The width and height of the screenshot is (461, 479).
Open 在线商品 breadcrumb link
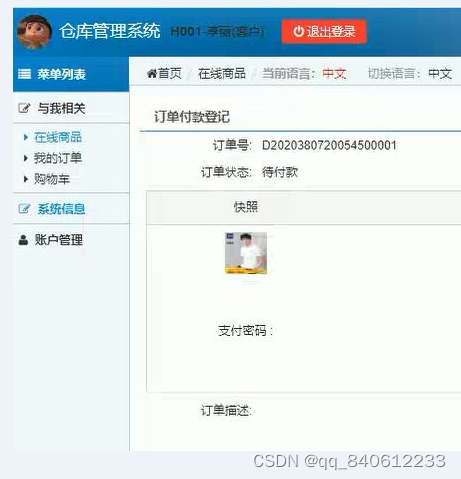[x=222, y=73]
